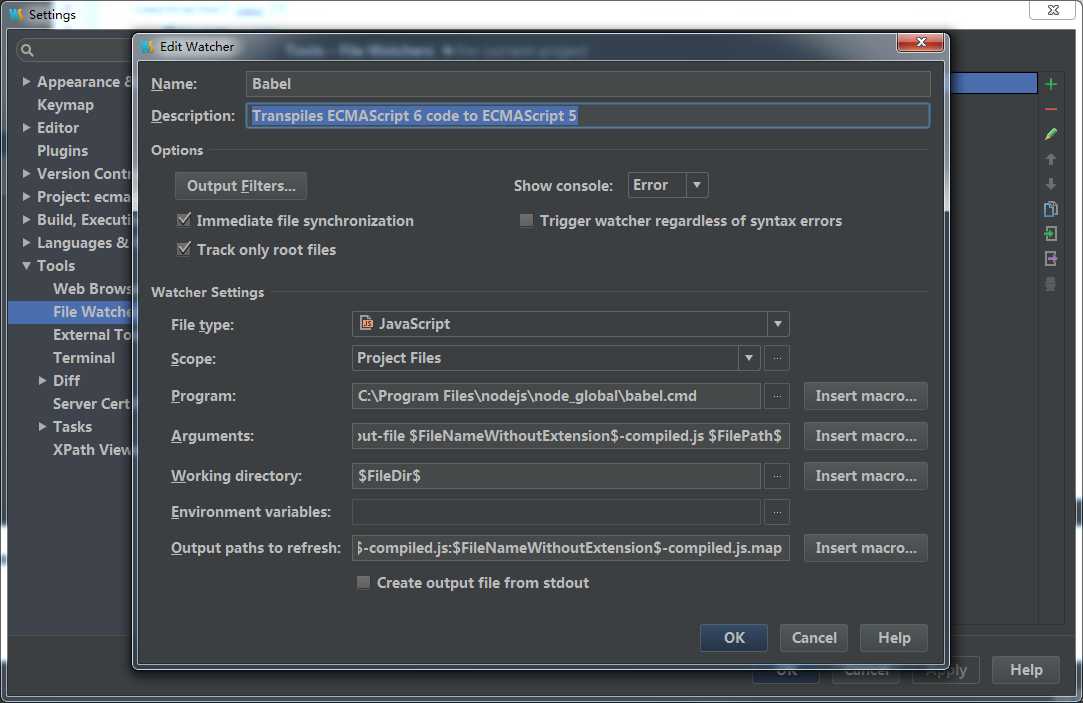Cancel the Edit Watcher dialog
The height and width of the screenshot is (703, 1083).
[x=814, y=638]
